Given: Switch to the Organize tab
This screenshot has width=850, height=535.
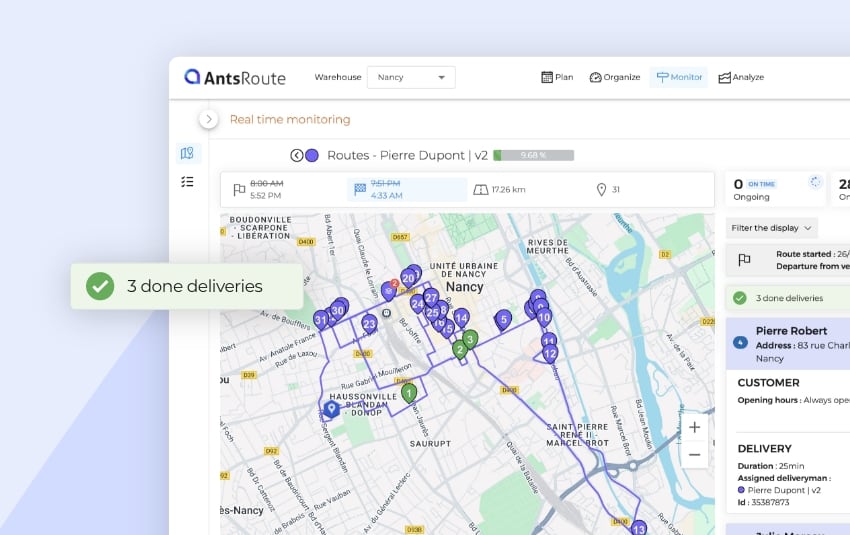Looking at the screenshot, I should click(614, 77).
